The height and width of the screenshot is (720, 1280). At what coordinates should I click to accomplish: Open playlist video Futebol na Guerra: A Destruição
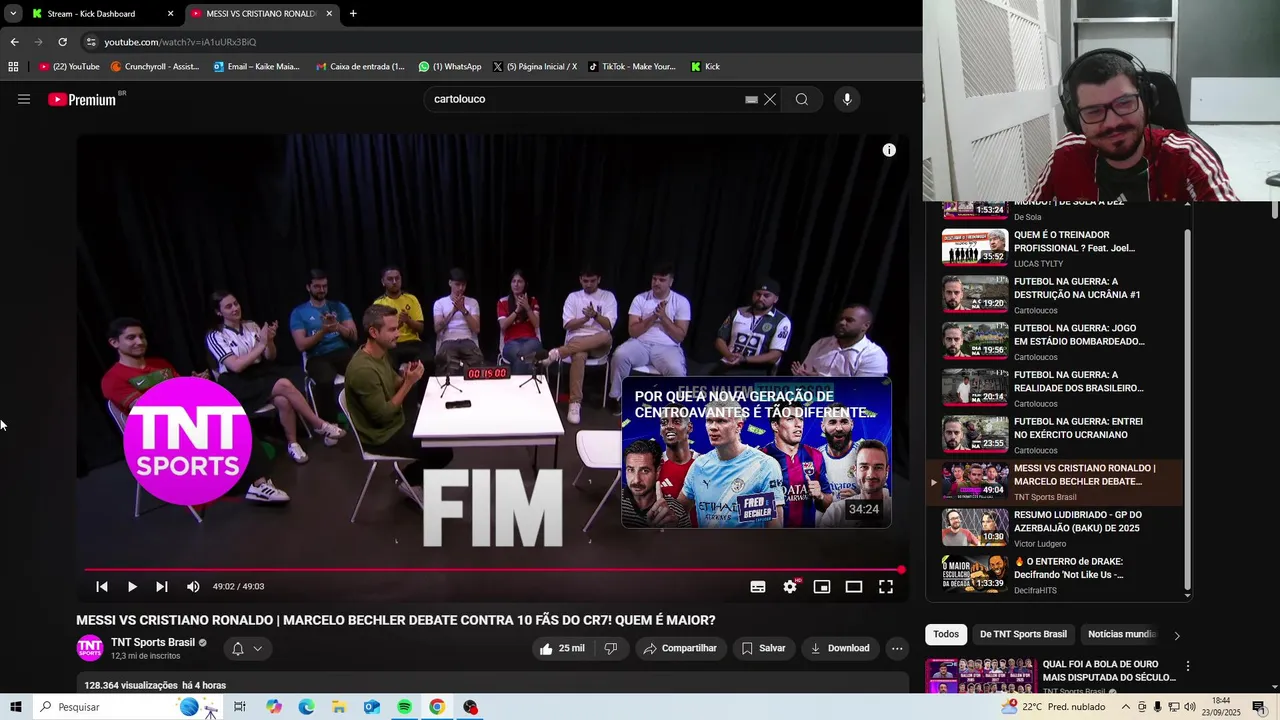pyautogui.click(x=1057, y=294)
